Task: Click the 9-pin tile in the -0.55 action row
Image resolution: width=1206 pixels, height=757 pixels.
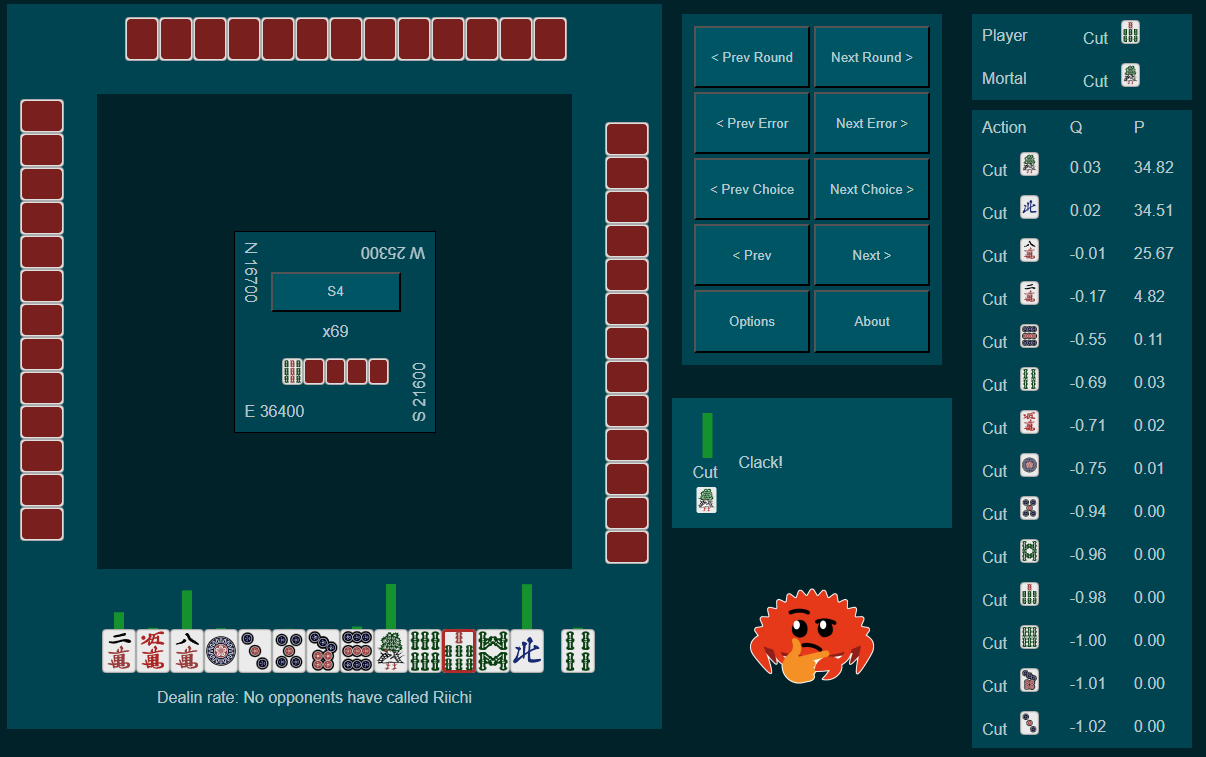Action: 1029,337
